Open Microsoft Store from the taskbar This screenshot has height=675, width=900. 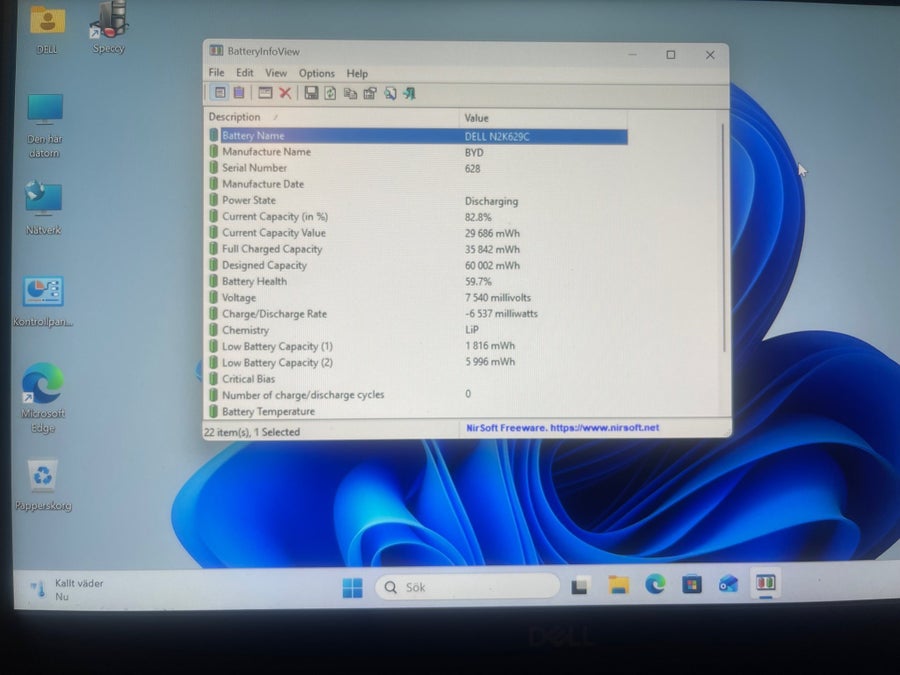[692, 584]
